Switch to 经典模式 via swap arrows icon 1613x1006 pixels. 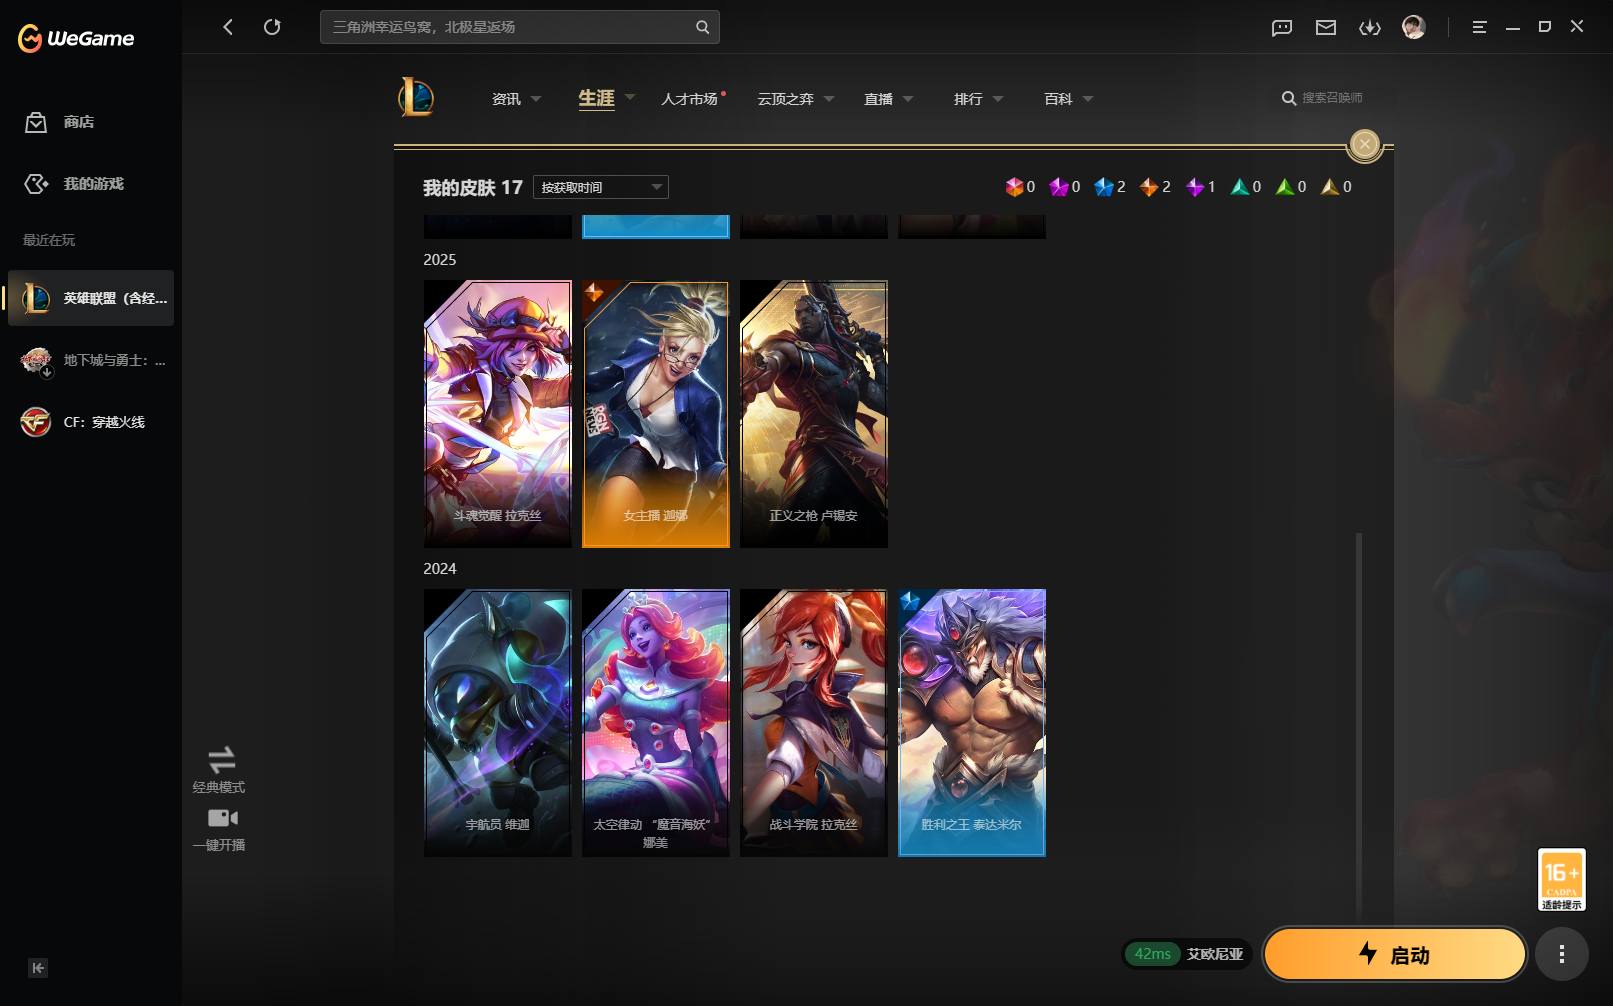click(x=221, y=759)
